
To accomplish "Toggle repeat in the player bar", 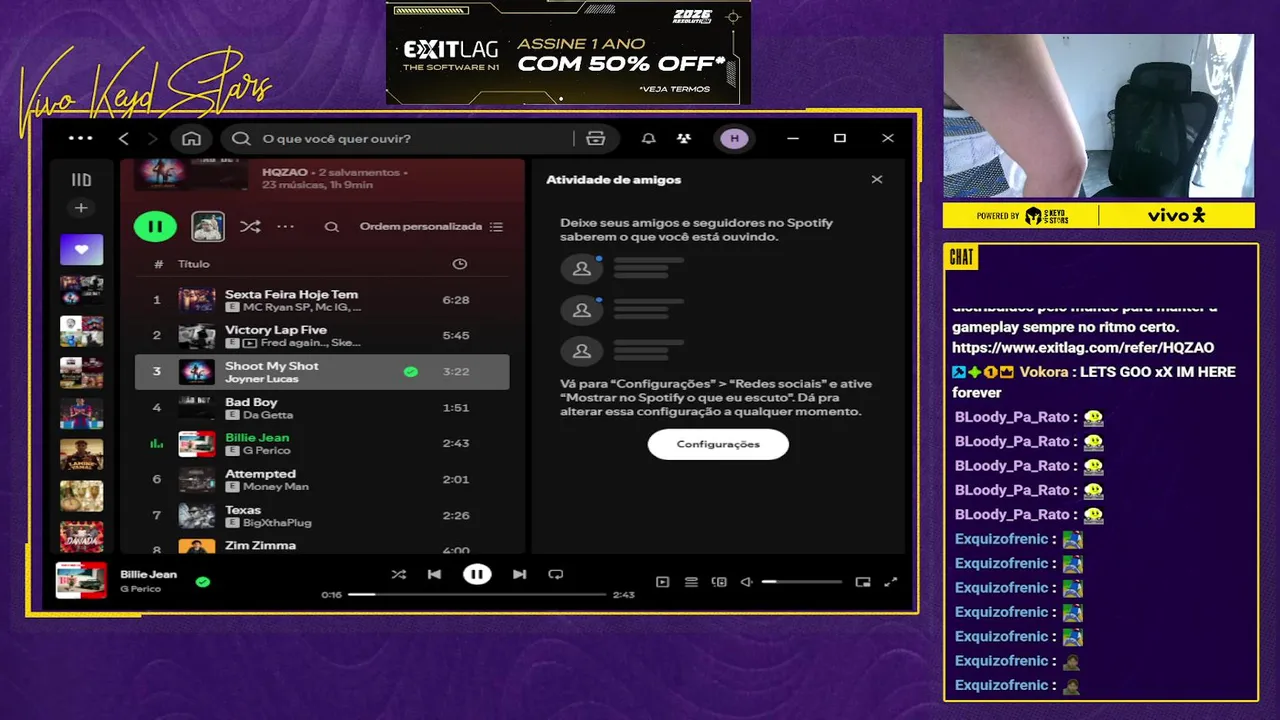I will tap(556, 574).
